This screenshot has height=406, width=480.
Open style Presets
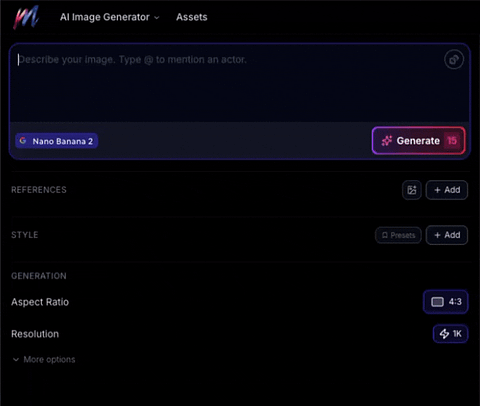tap(398, 235)
